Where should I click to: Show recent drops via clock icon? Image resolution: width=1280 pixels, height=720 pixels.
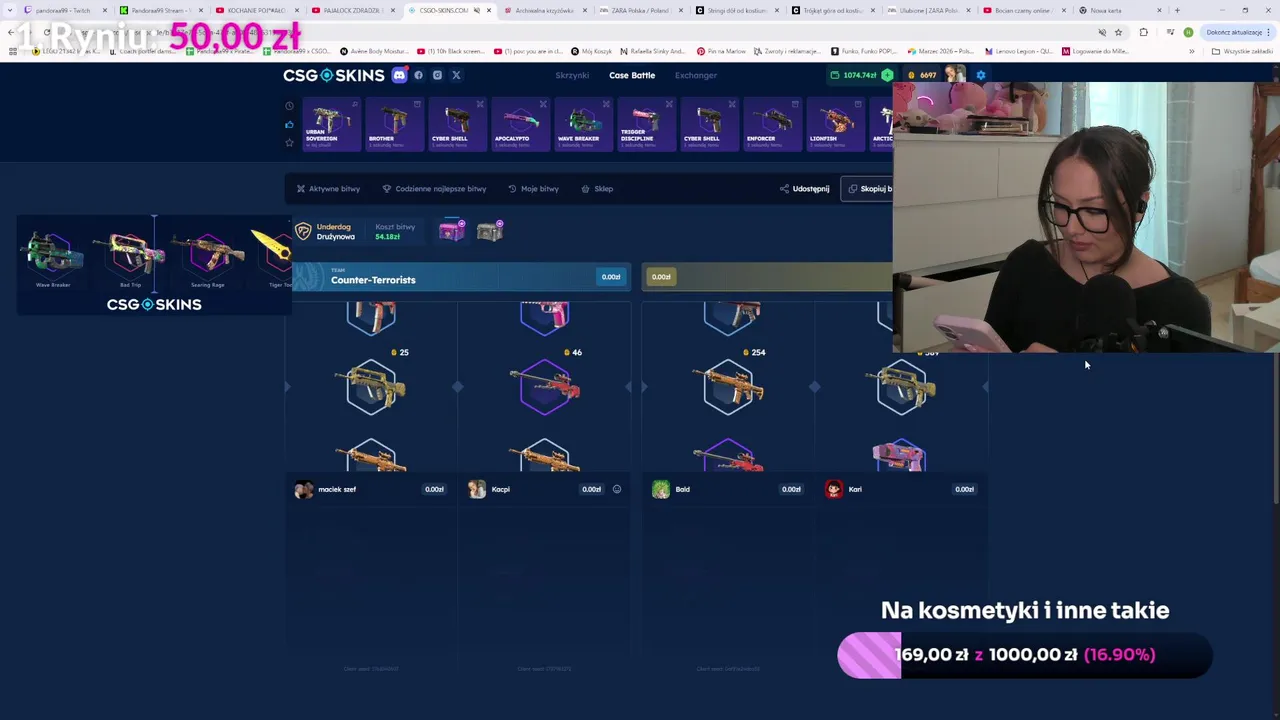pos(289,106)
